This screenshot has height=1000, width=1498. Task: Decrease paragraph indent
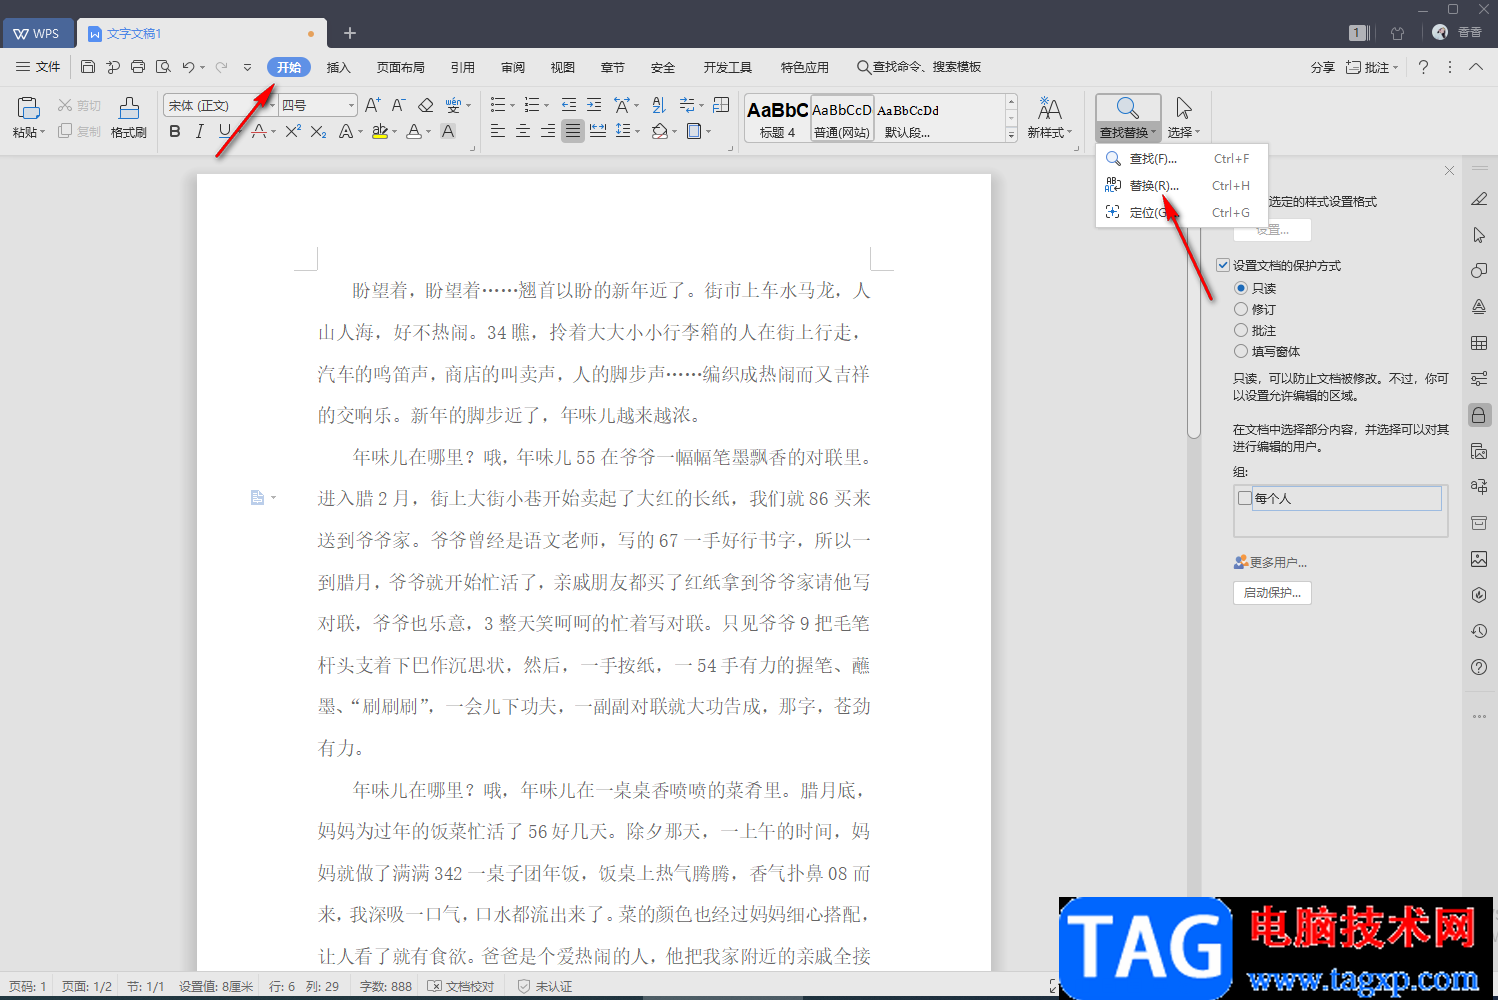569,105
